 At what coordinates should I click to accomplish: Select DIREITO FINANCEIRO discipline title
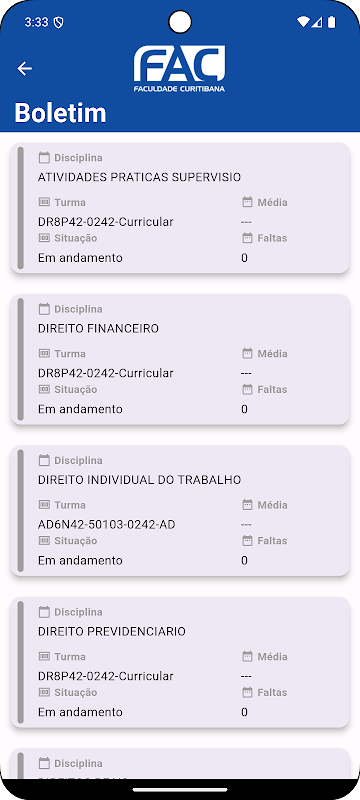[x=98, y=329]
